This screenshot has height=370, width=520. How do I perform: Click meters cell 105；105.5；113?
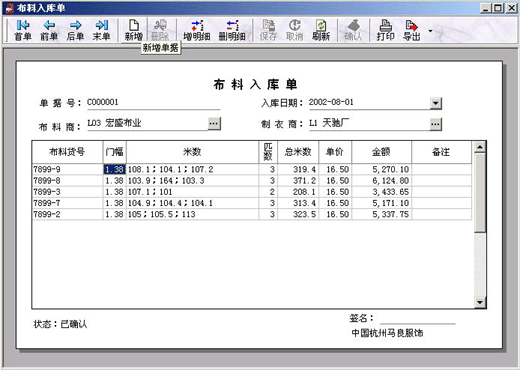[x=192, y=214]
